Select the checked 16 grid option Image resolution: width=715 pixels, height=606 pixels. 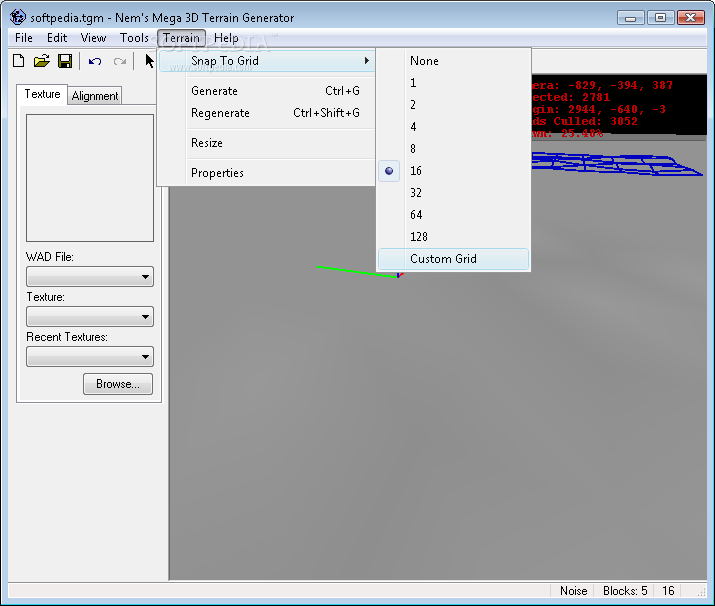453,171
